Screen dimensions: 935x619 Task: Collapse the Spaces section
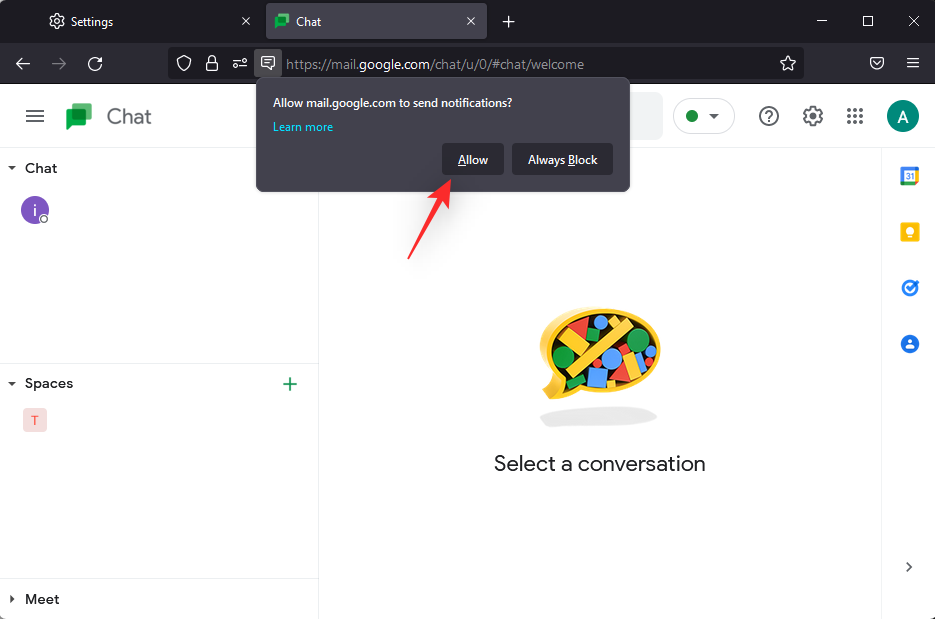point(12,384)
